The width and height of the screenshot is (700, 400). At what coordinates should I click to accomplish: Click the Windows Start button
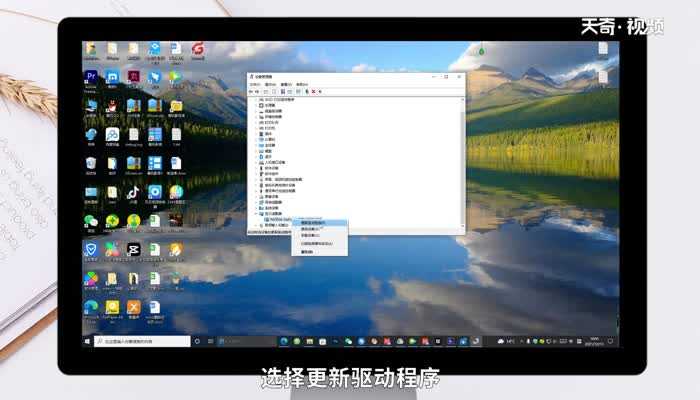pyautogui.click(x=88, y=341)
